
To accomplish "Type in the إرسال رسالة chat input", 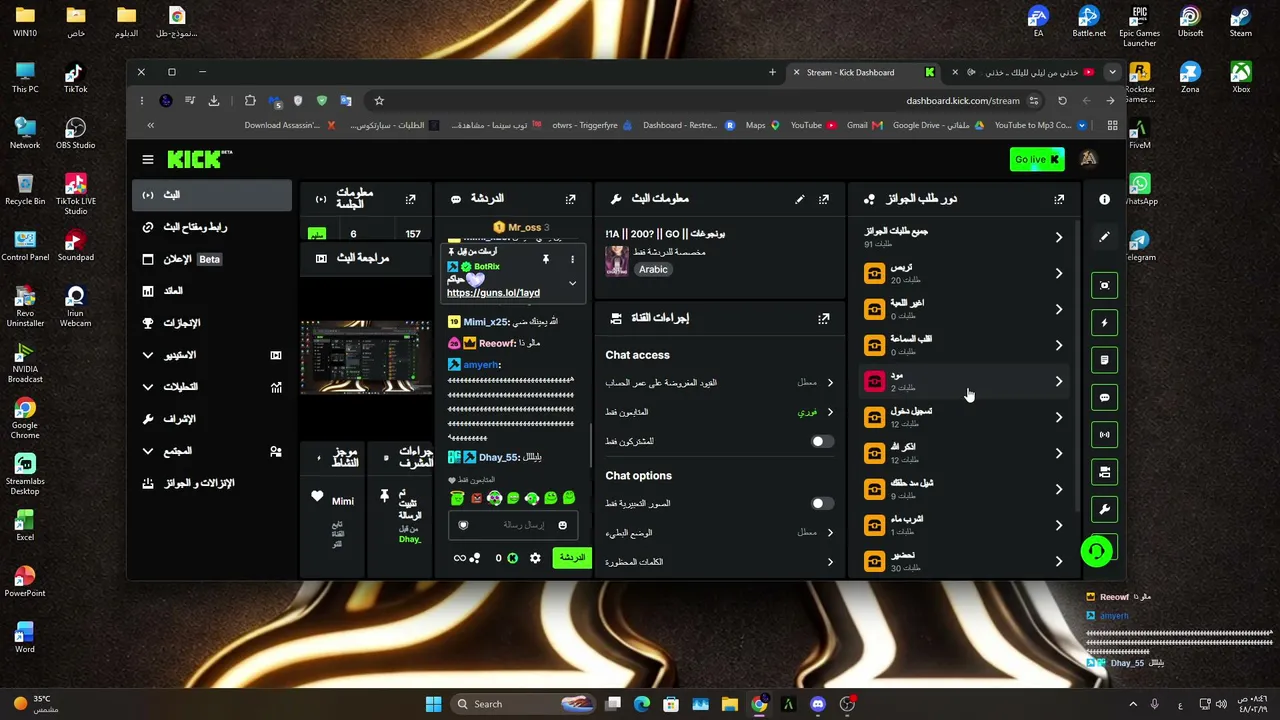I will pyautogui.click(x=512, y=525).
